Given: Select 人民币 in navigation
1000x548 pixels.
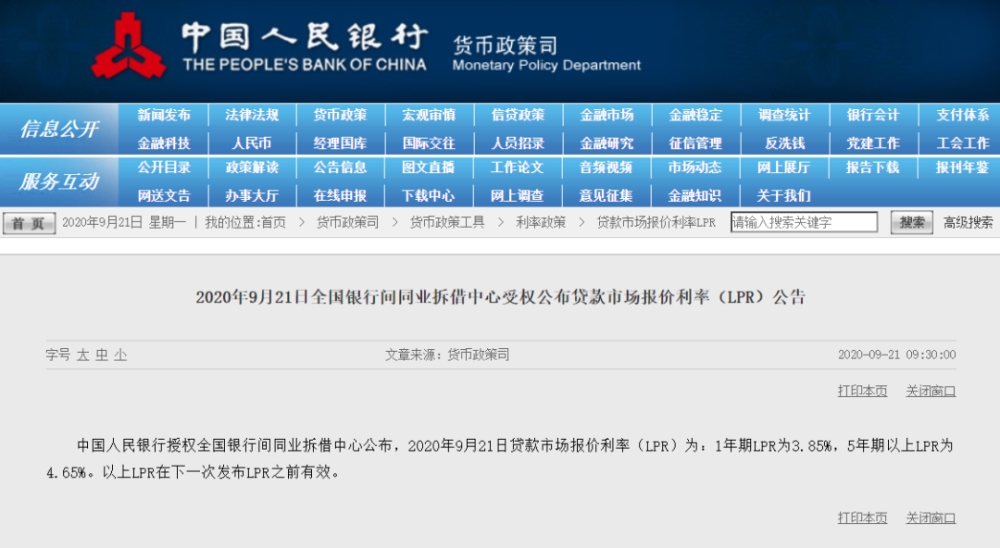Looking at the screenshot, I should point(252,143).
